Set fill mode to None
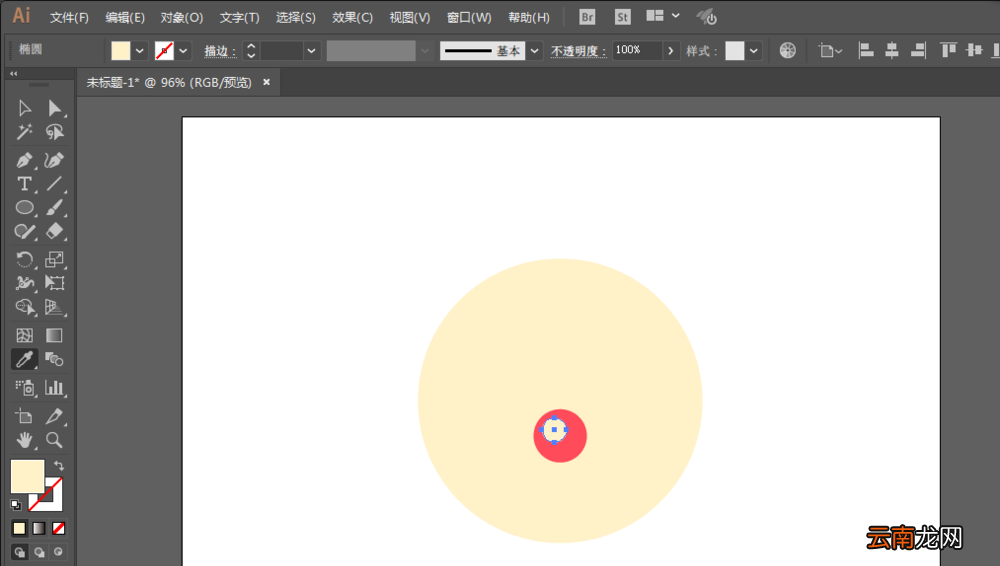The image size is (1000, 566). [x=59, y=528]
